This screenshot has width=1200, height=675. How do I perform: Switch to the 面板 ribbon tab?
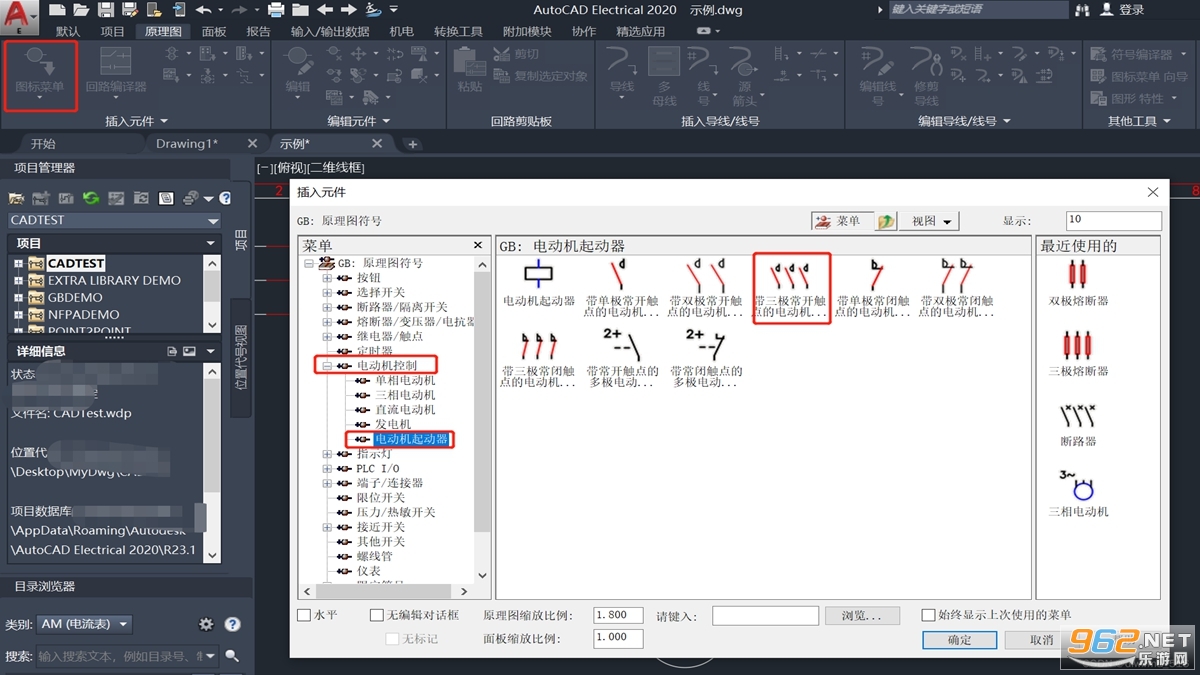point(214,31)
